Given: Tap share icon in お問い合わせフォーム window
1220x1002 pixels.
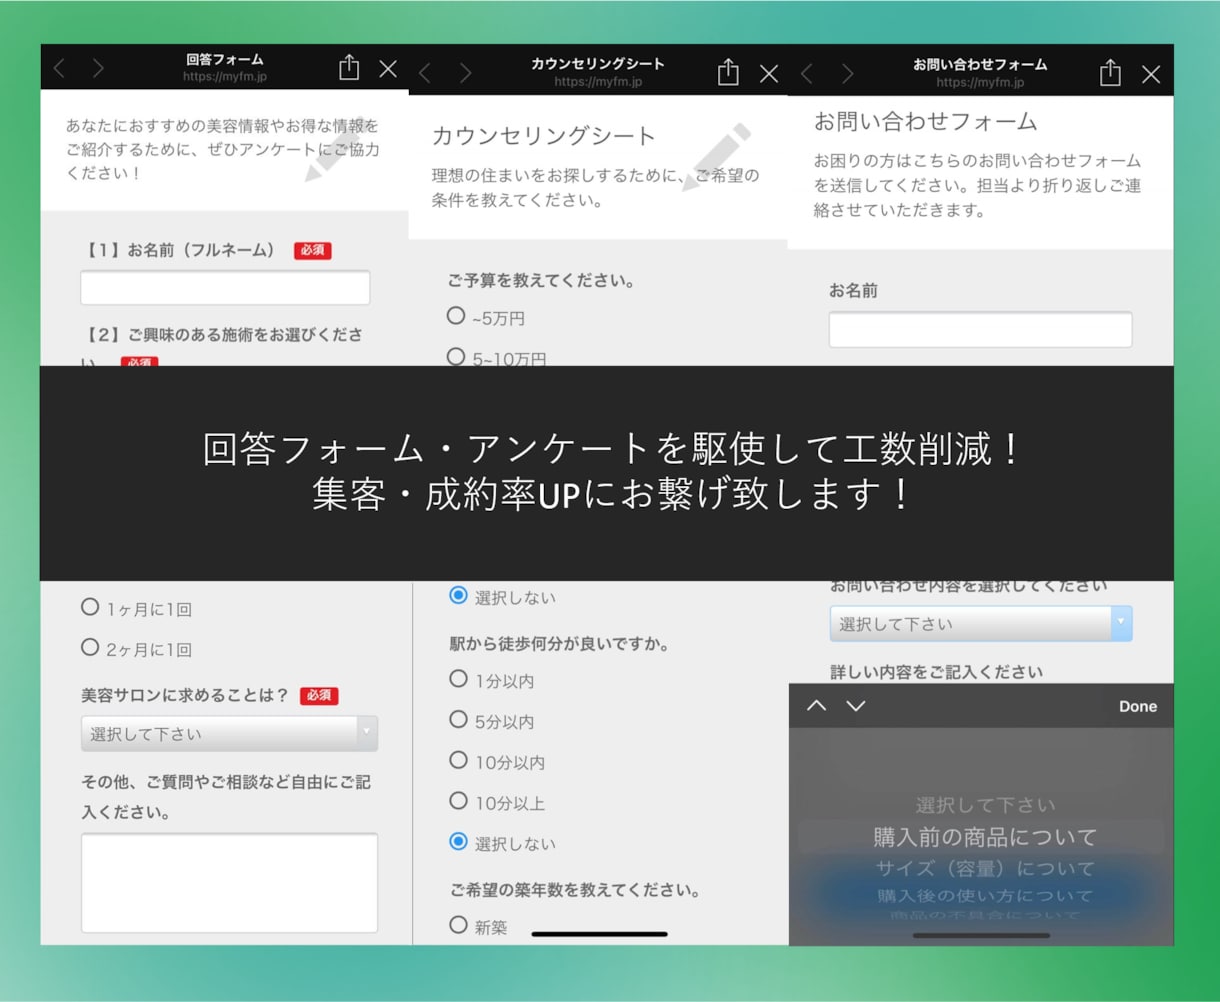Looking at the screenshot, I should [x=1110, y=72].
